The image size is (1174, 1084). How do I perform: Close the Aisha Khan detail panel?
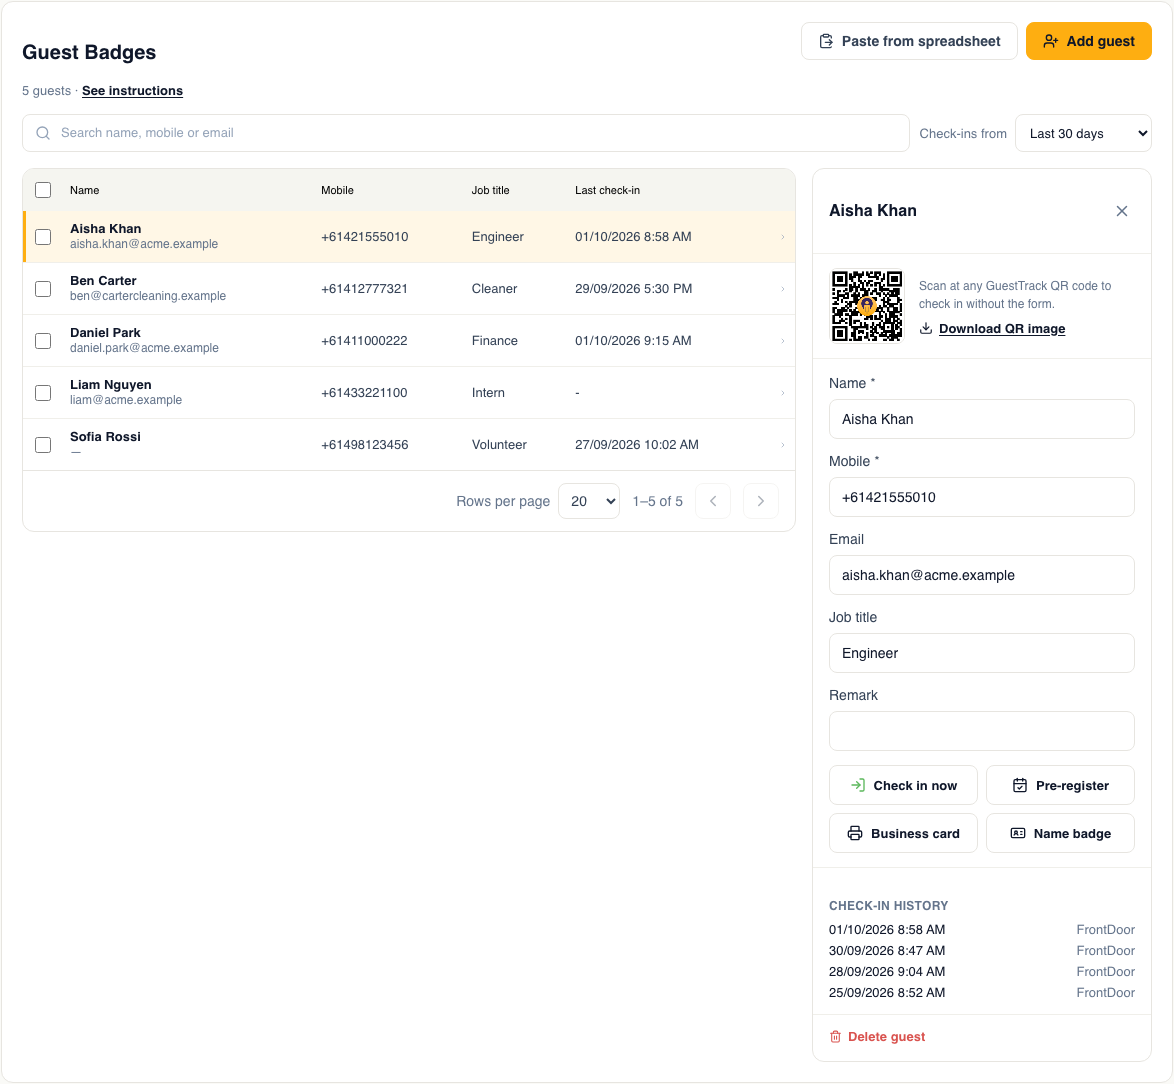(1122, 211)
